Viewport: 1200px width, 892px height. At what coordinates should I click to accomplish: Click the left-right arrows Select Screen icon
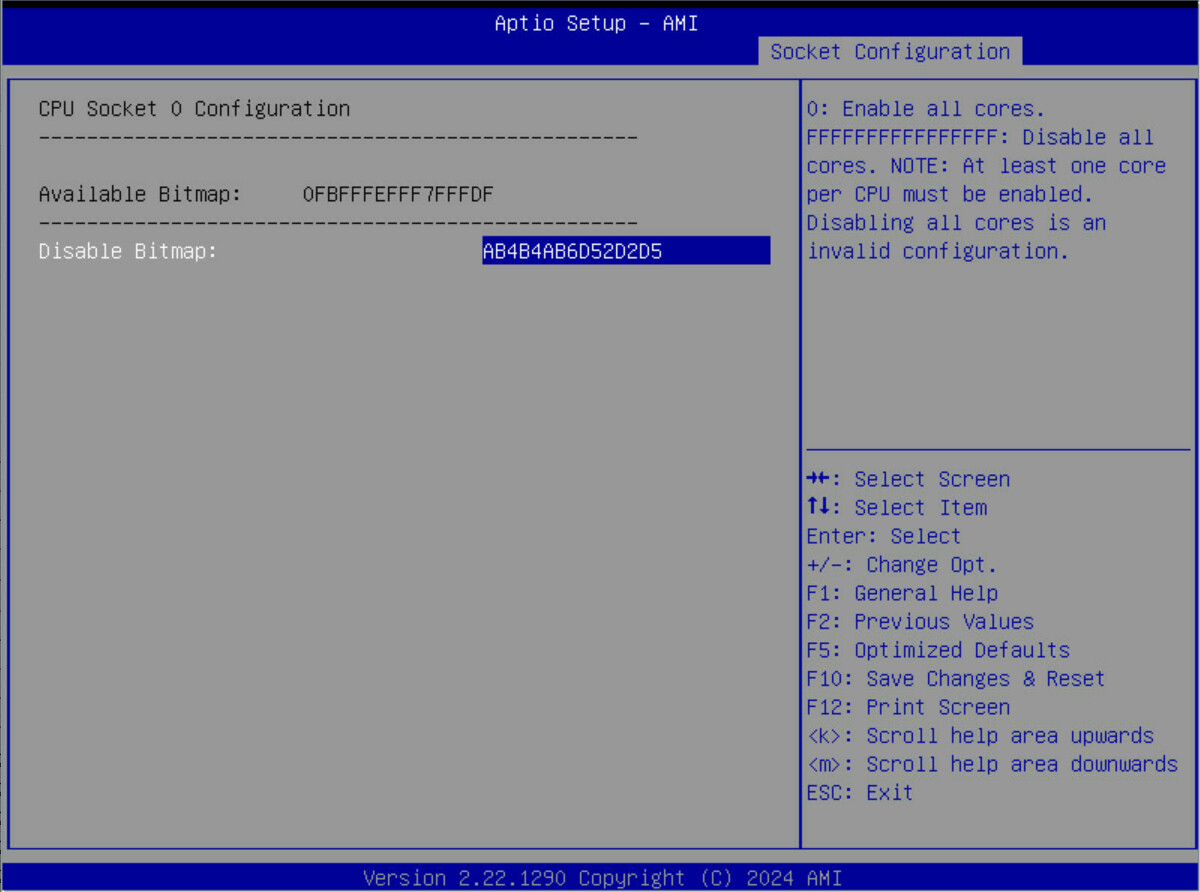819,479
